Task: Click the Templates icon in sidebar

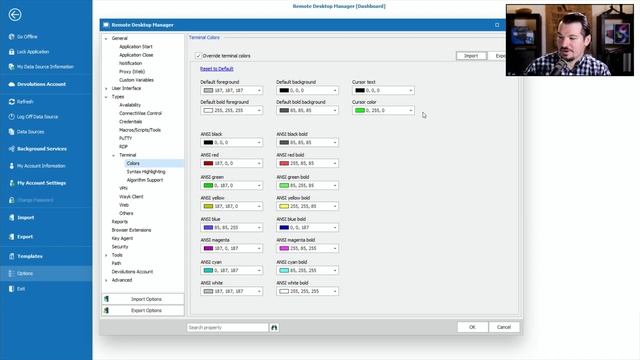Action: (x=11, y=256)
